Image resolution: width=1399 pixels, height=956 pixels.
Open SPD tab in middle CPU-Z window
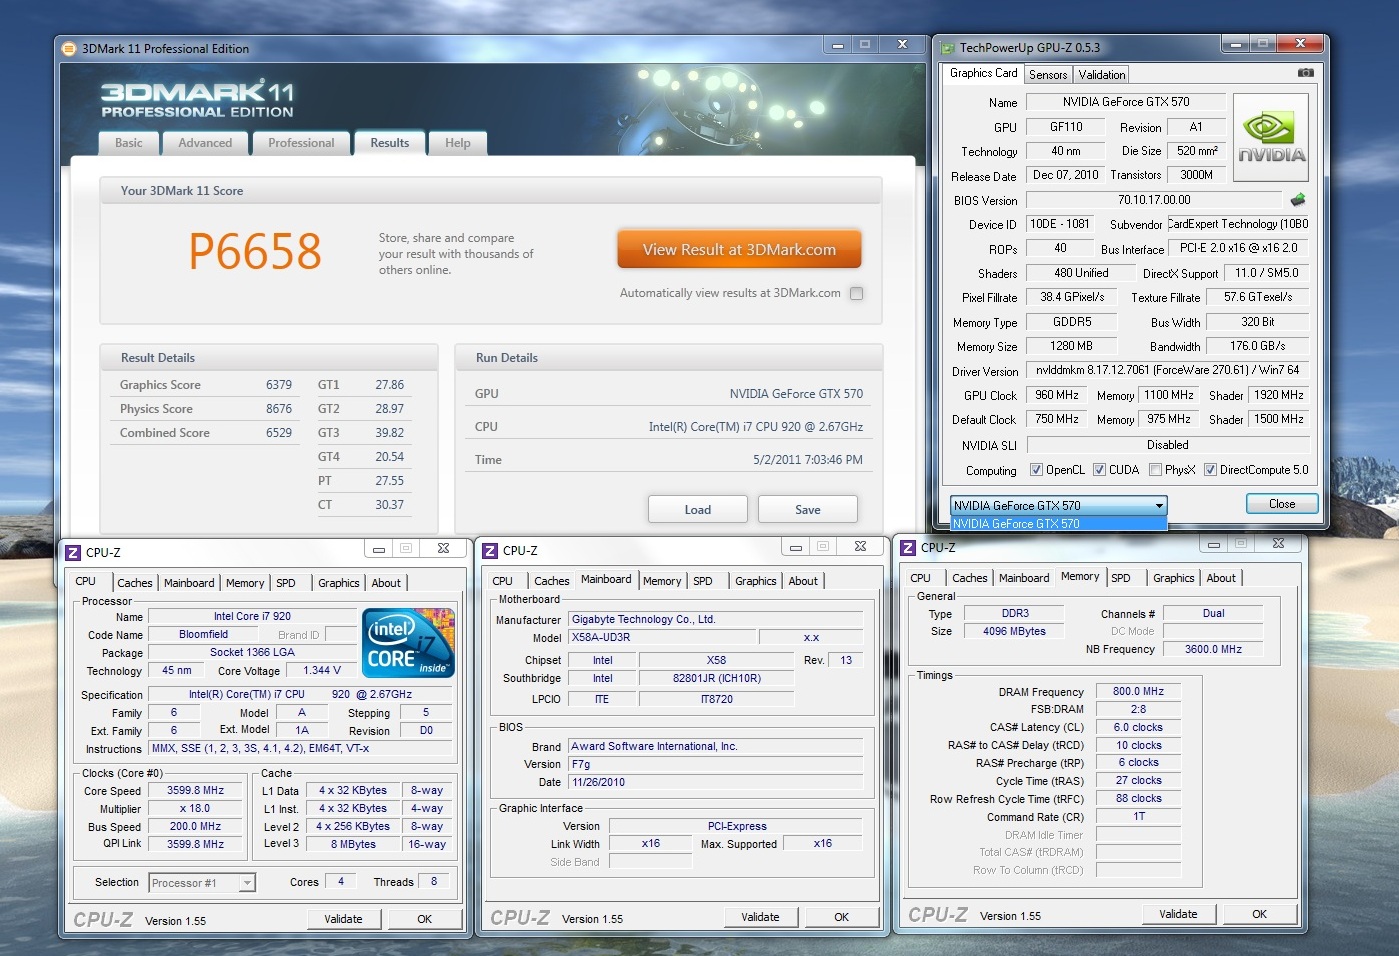click(x=703, y=581)
